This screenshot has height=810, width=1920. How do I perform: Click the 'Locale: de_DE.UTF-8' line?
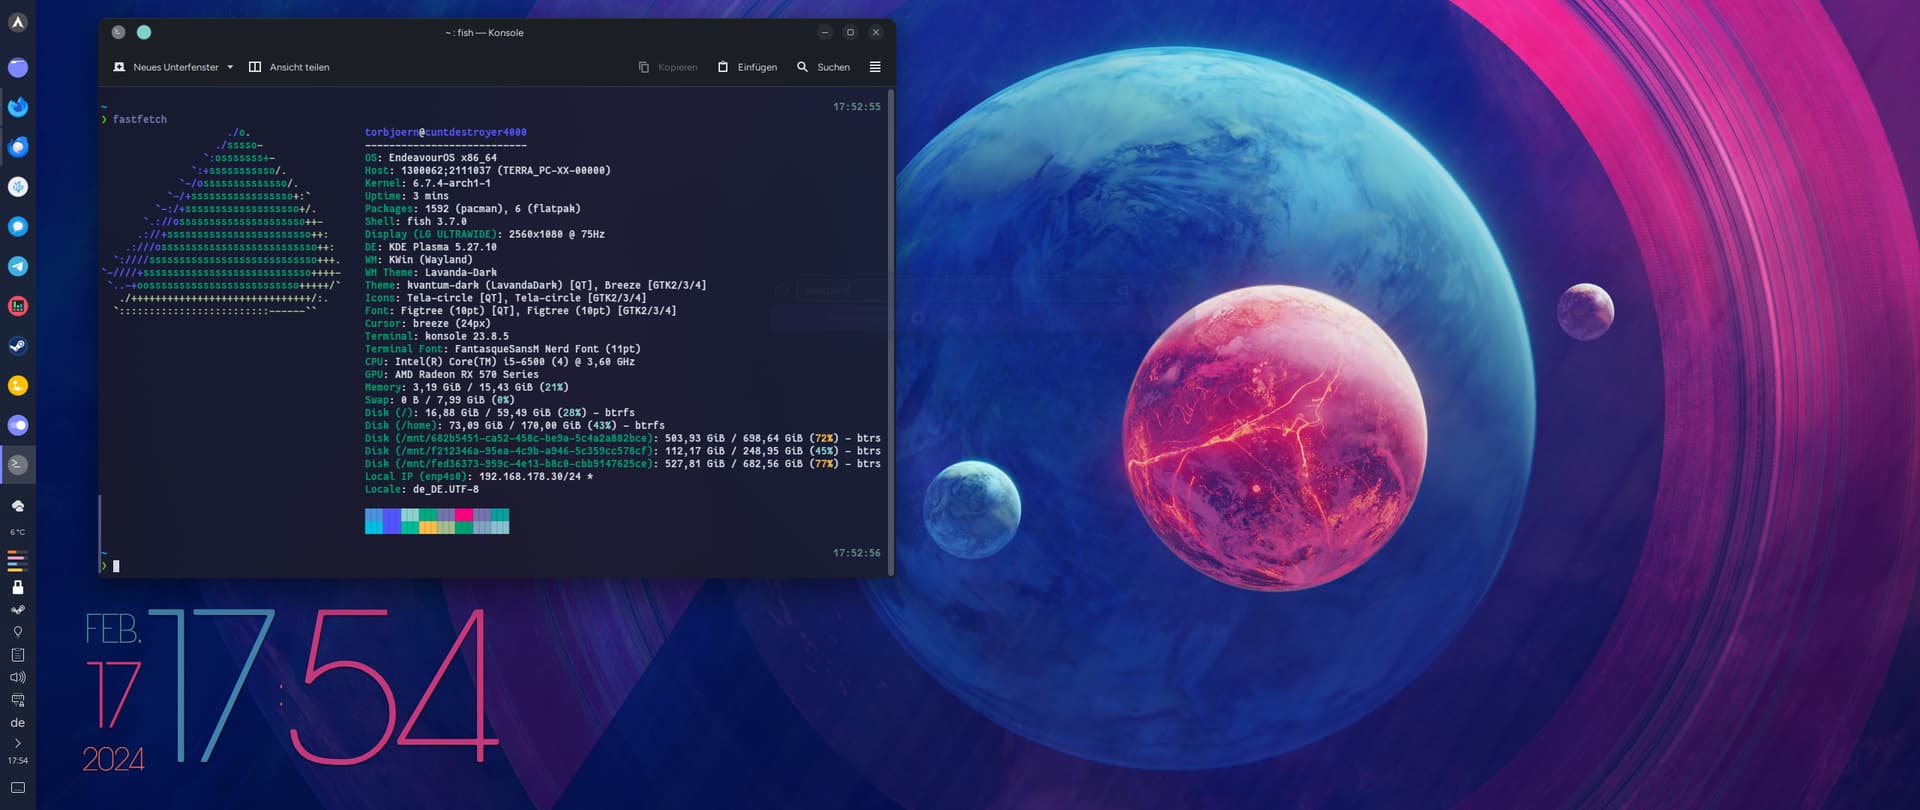422,490
